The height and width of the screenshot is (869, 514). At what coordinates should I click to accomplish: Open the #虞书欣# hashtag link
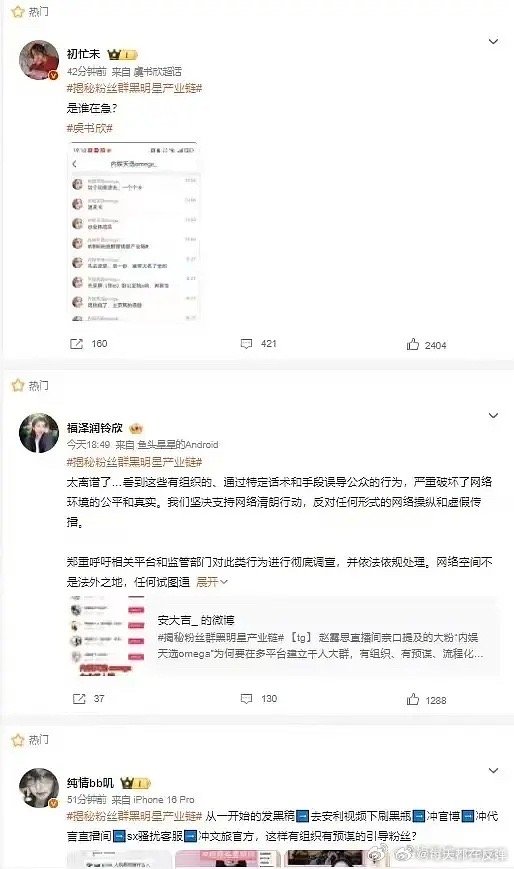click(89, 128)
